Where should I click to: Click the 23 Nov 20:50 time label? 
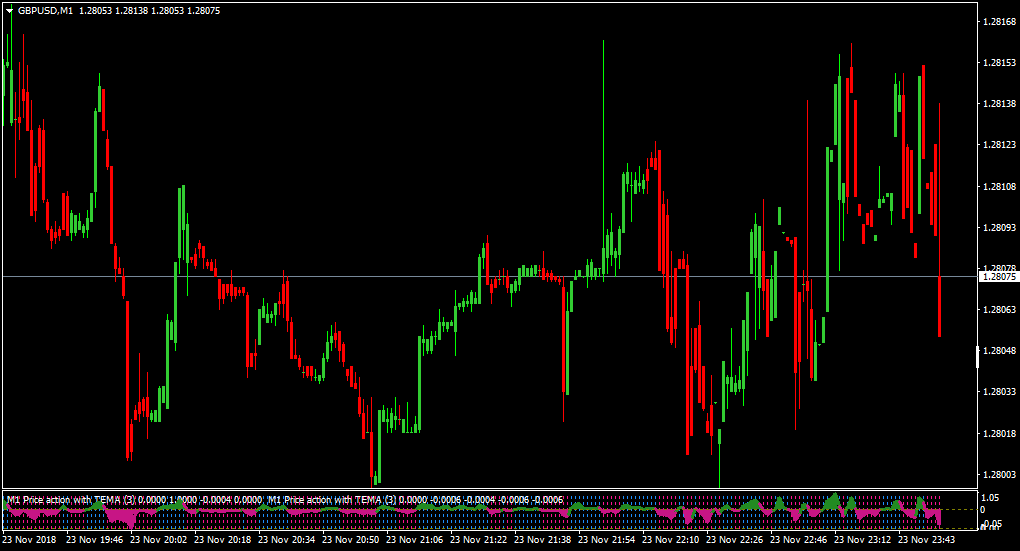(x=350, y=539)
